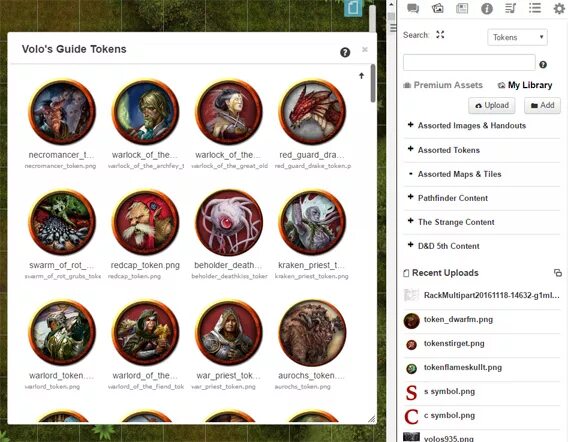This screenshot has width=568, height=442.
Task: Open the Tokens search type dropdown
Action: click(517, 37)
